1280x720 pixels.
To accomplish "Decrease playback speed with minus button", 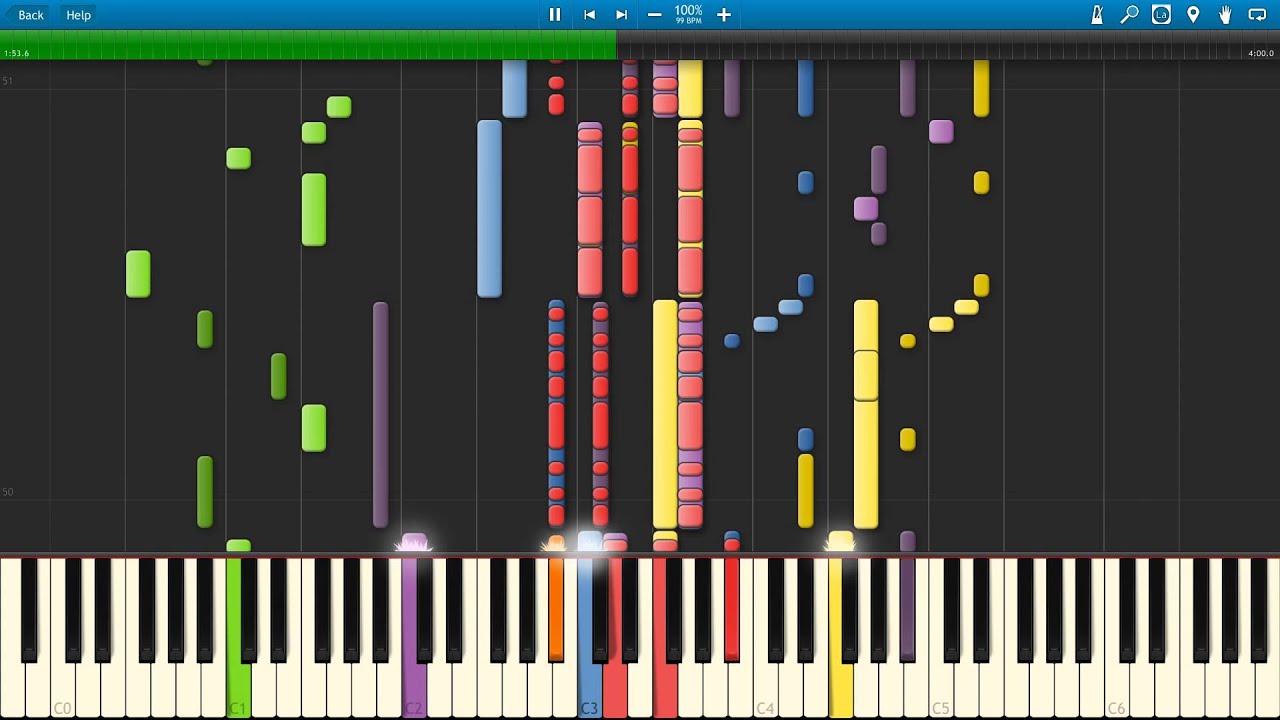I will click(654, 15).
